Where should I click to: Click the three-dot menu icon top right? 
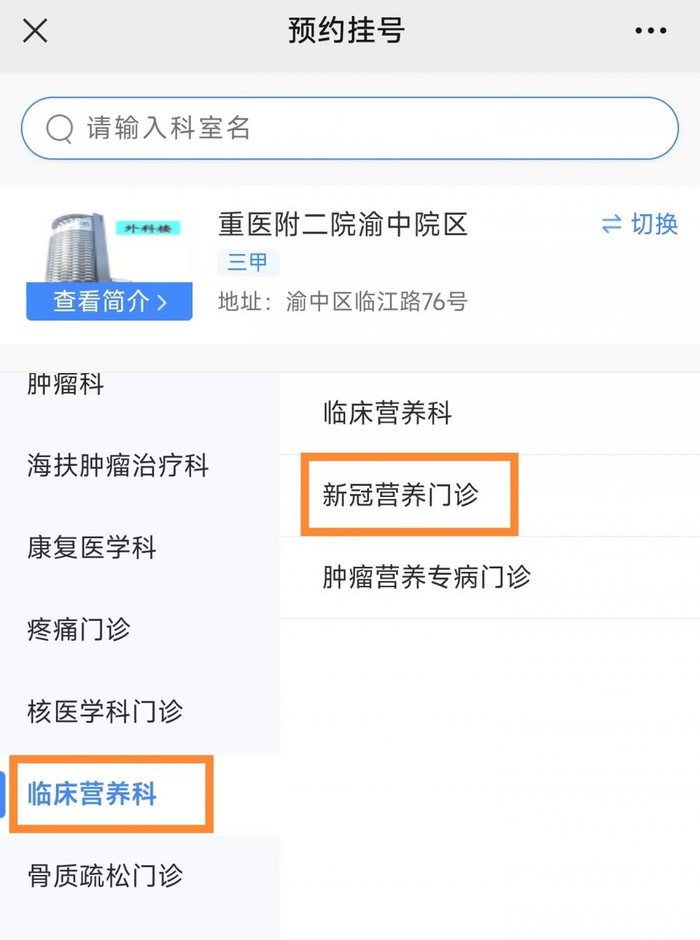(x=652, y=30)
